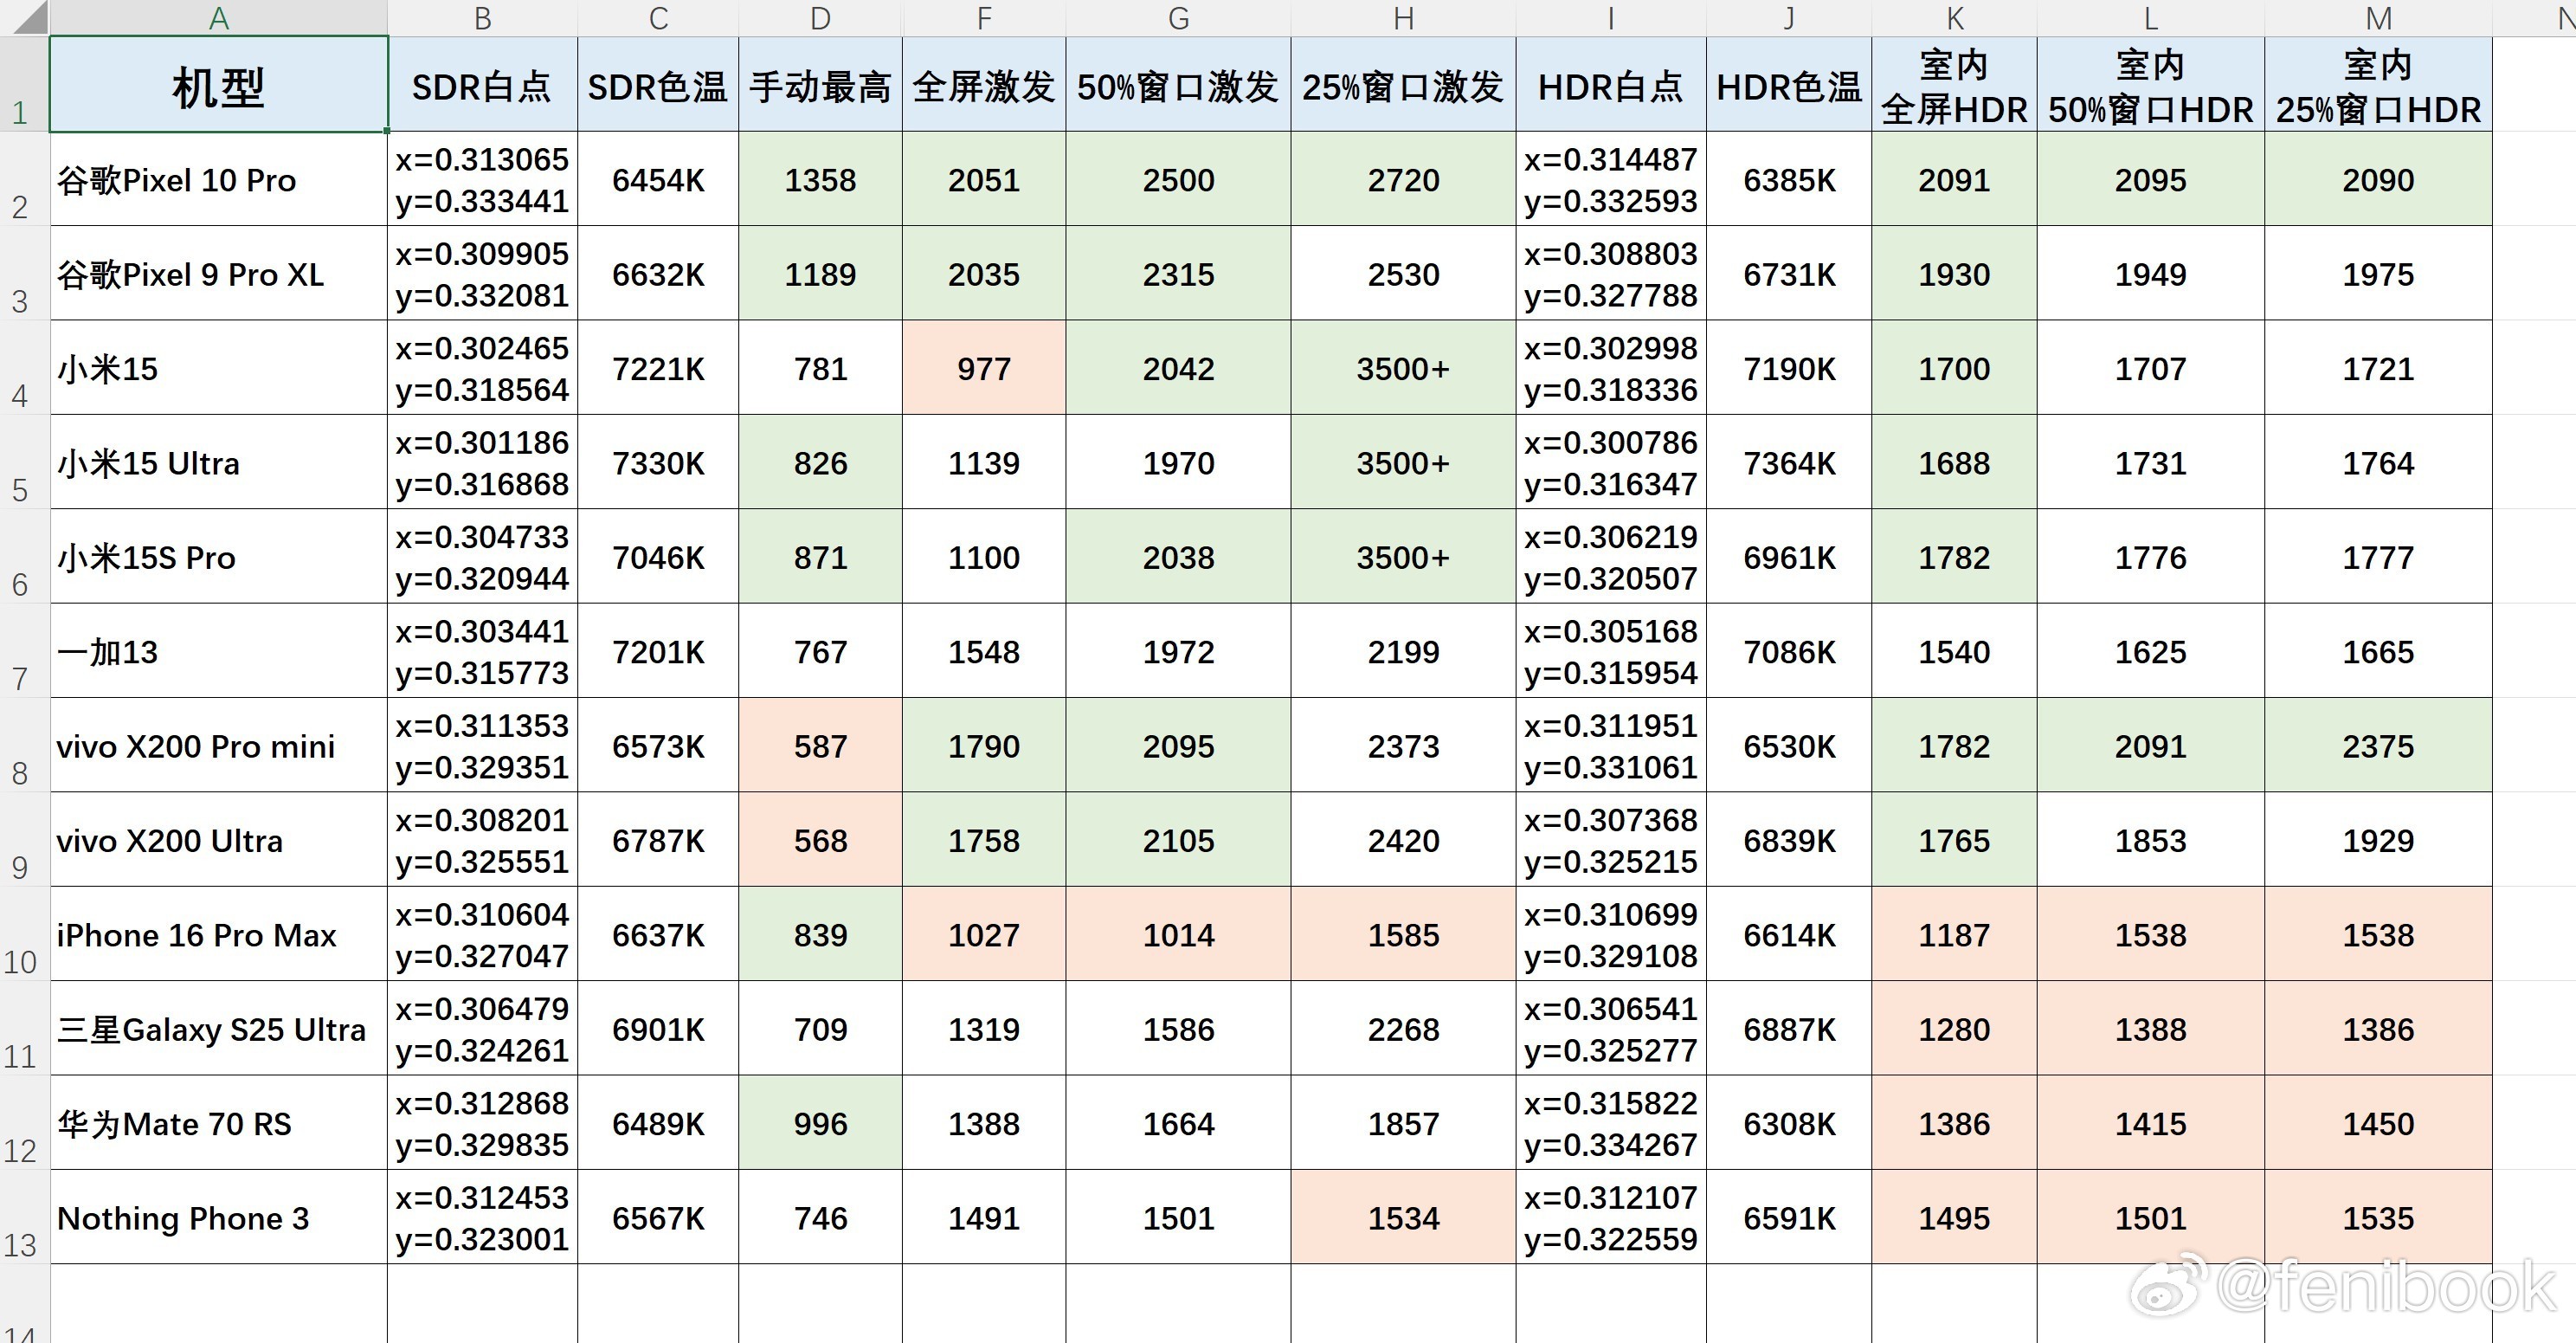
Task: Click 小米15 Ultra's 3500+ cell
Action: (x=1403, y=462)
